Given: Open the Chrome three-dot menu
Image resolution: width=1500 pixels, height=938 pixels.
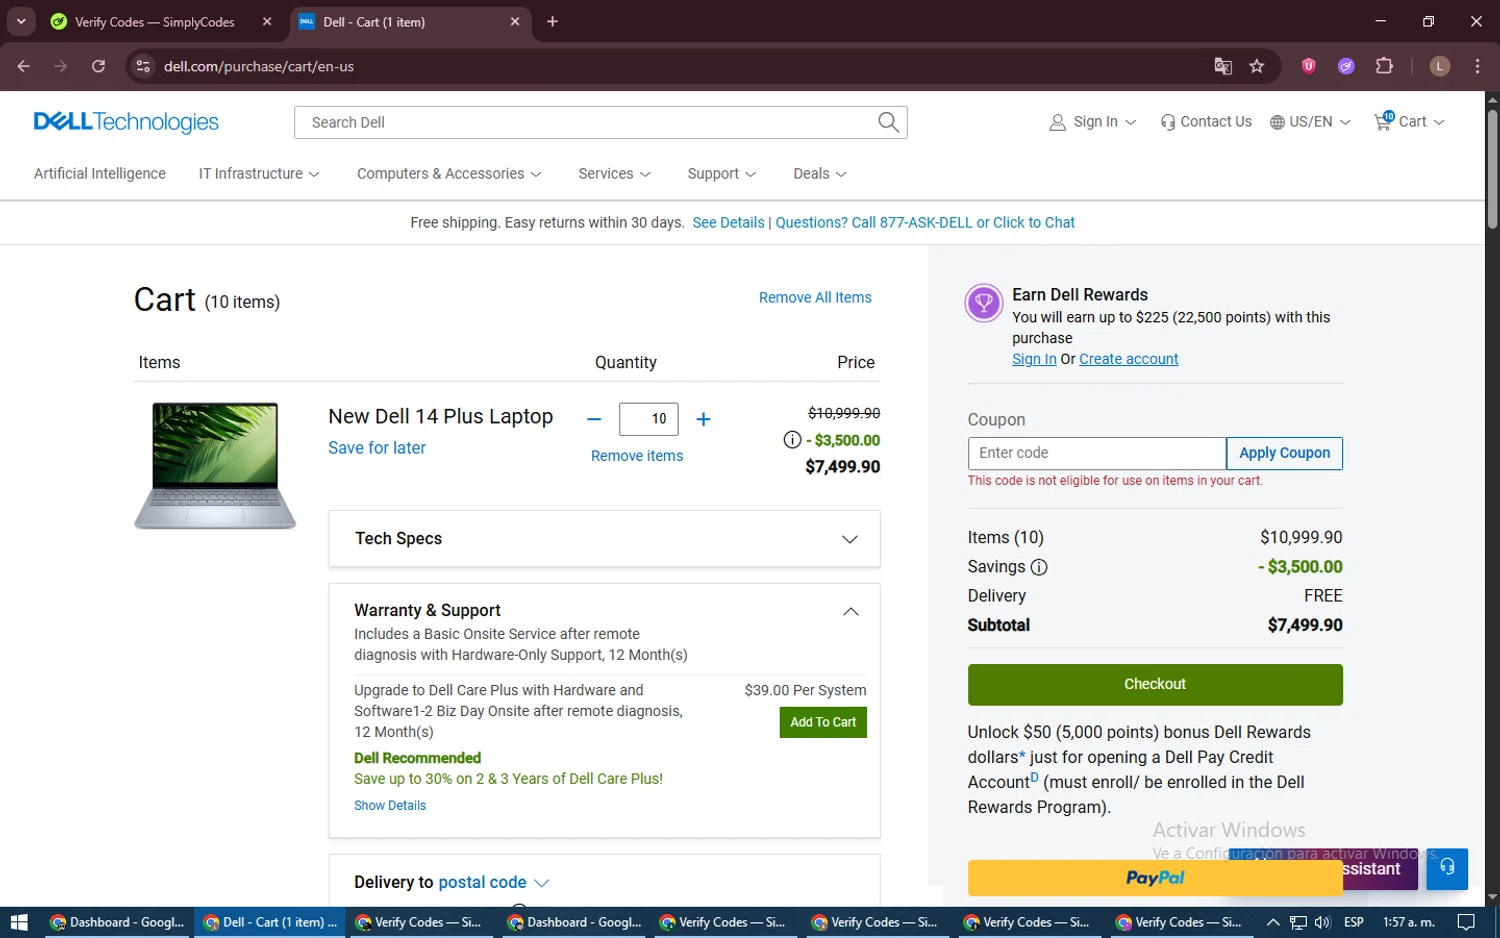Looking at the screenshot, I should click(1477, 66).
